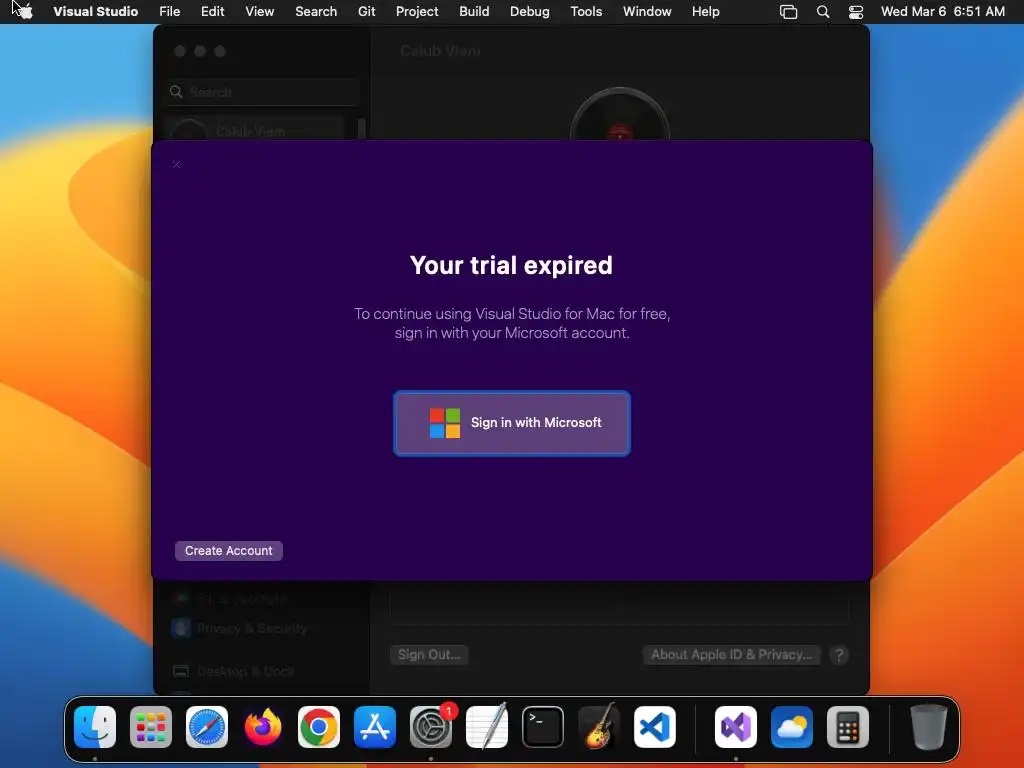
Task: Open the File menu
Action: (x=170, y=11)
